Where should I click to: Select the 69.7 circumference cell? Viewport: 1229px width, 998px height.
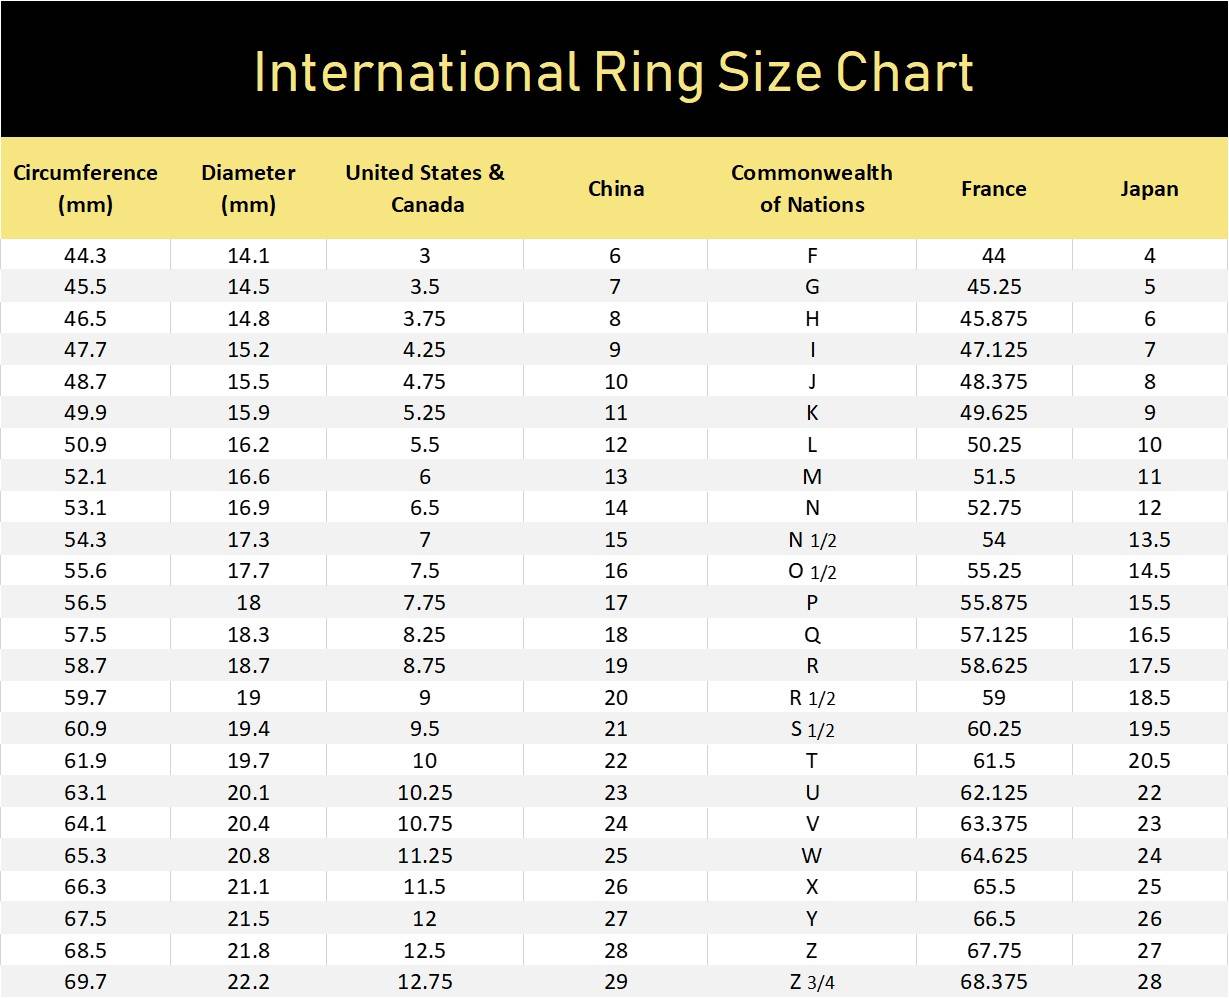pyautogui.click(x=85, y=982)
